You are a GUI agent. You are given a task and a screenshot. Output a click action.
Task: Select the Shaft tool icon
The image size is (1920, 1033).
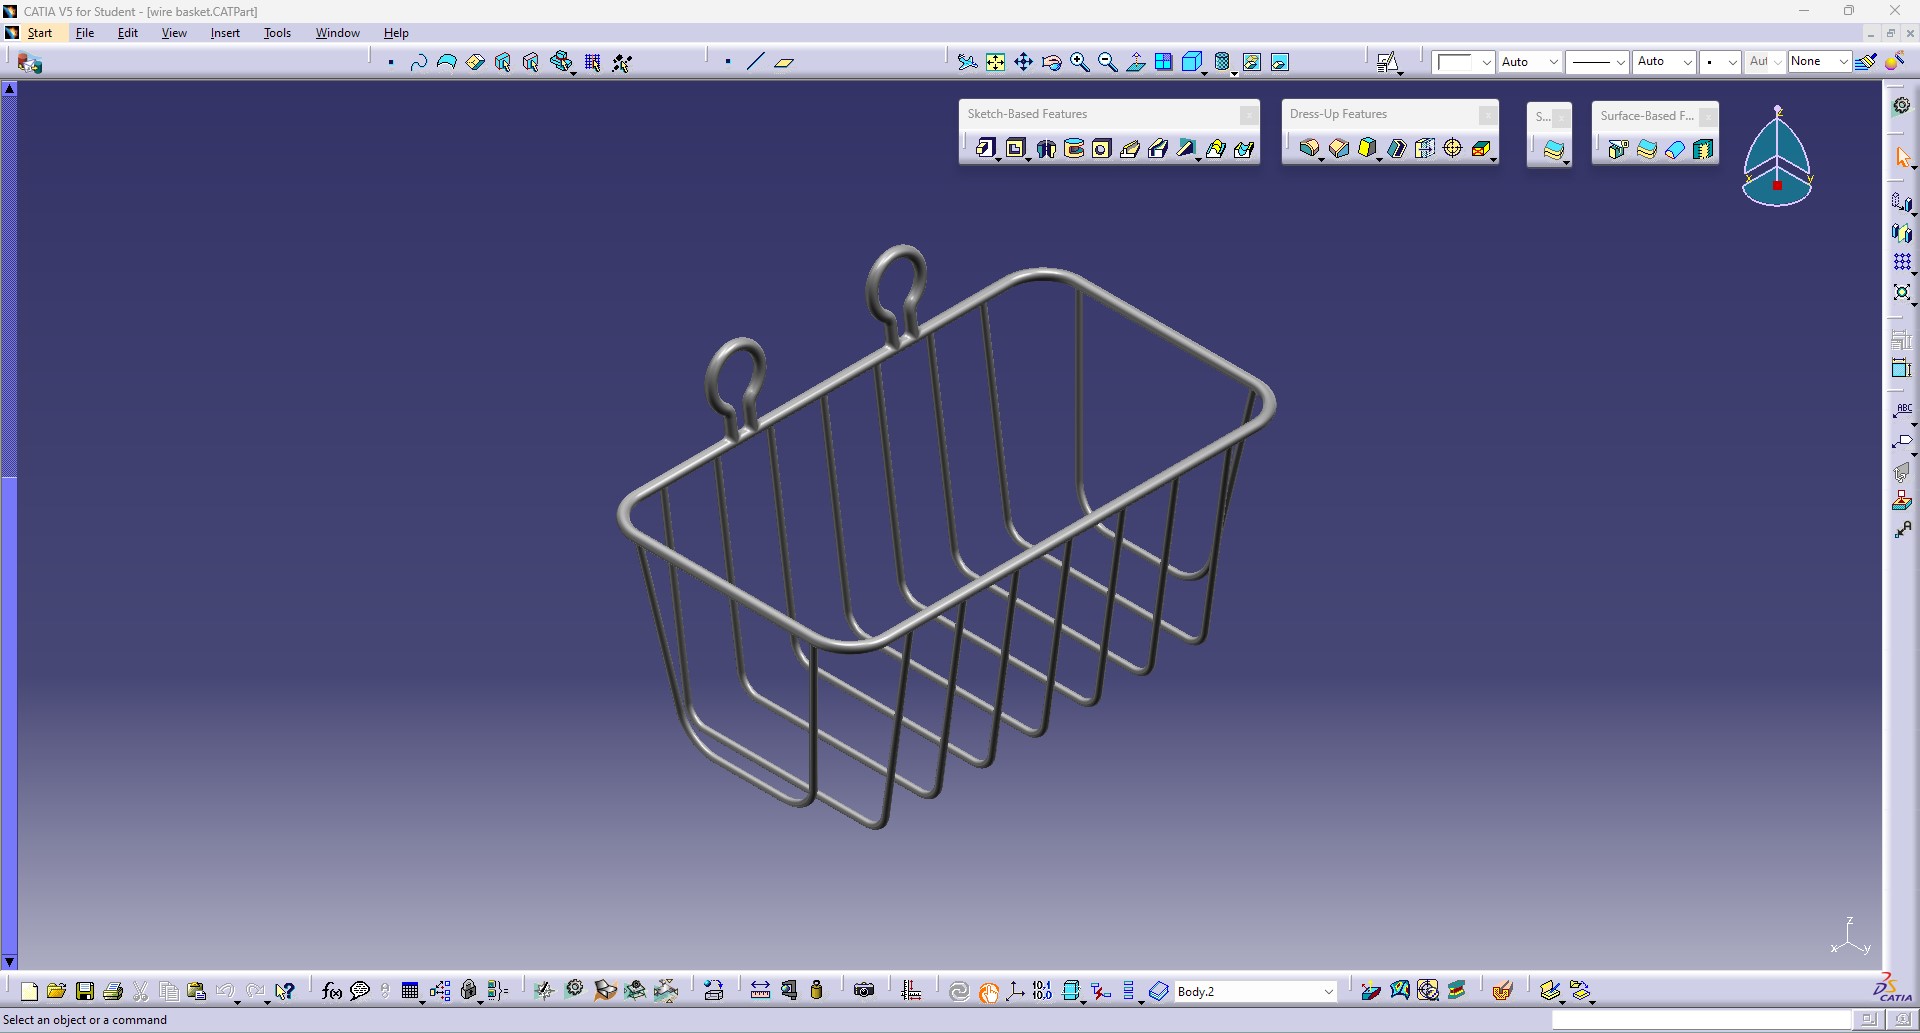1046,149
